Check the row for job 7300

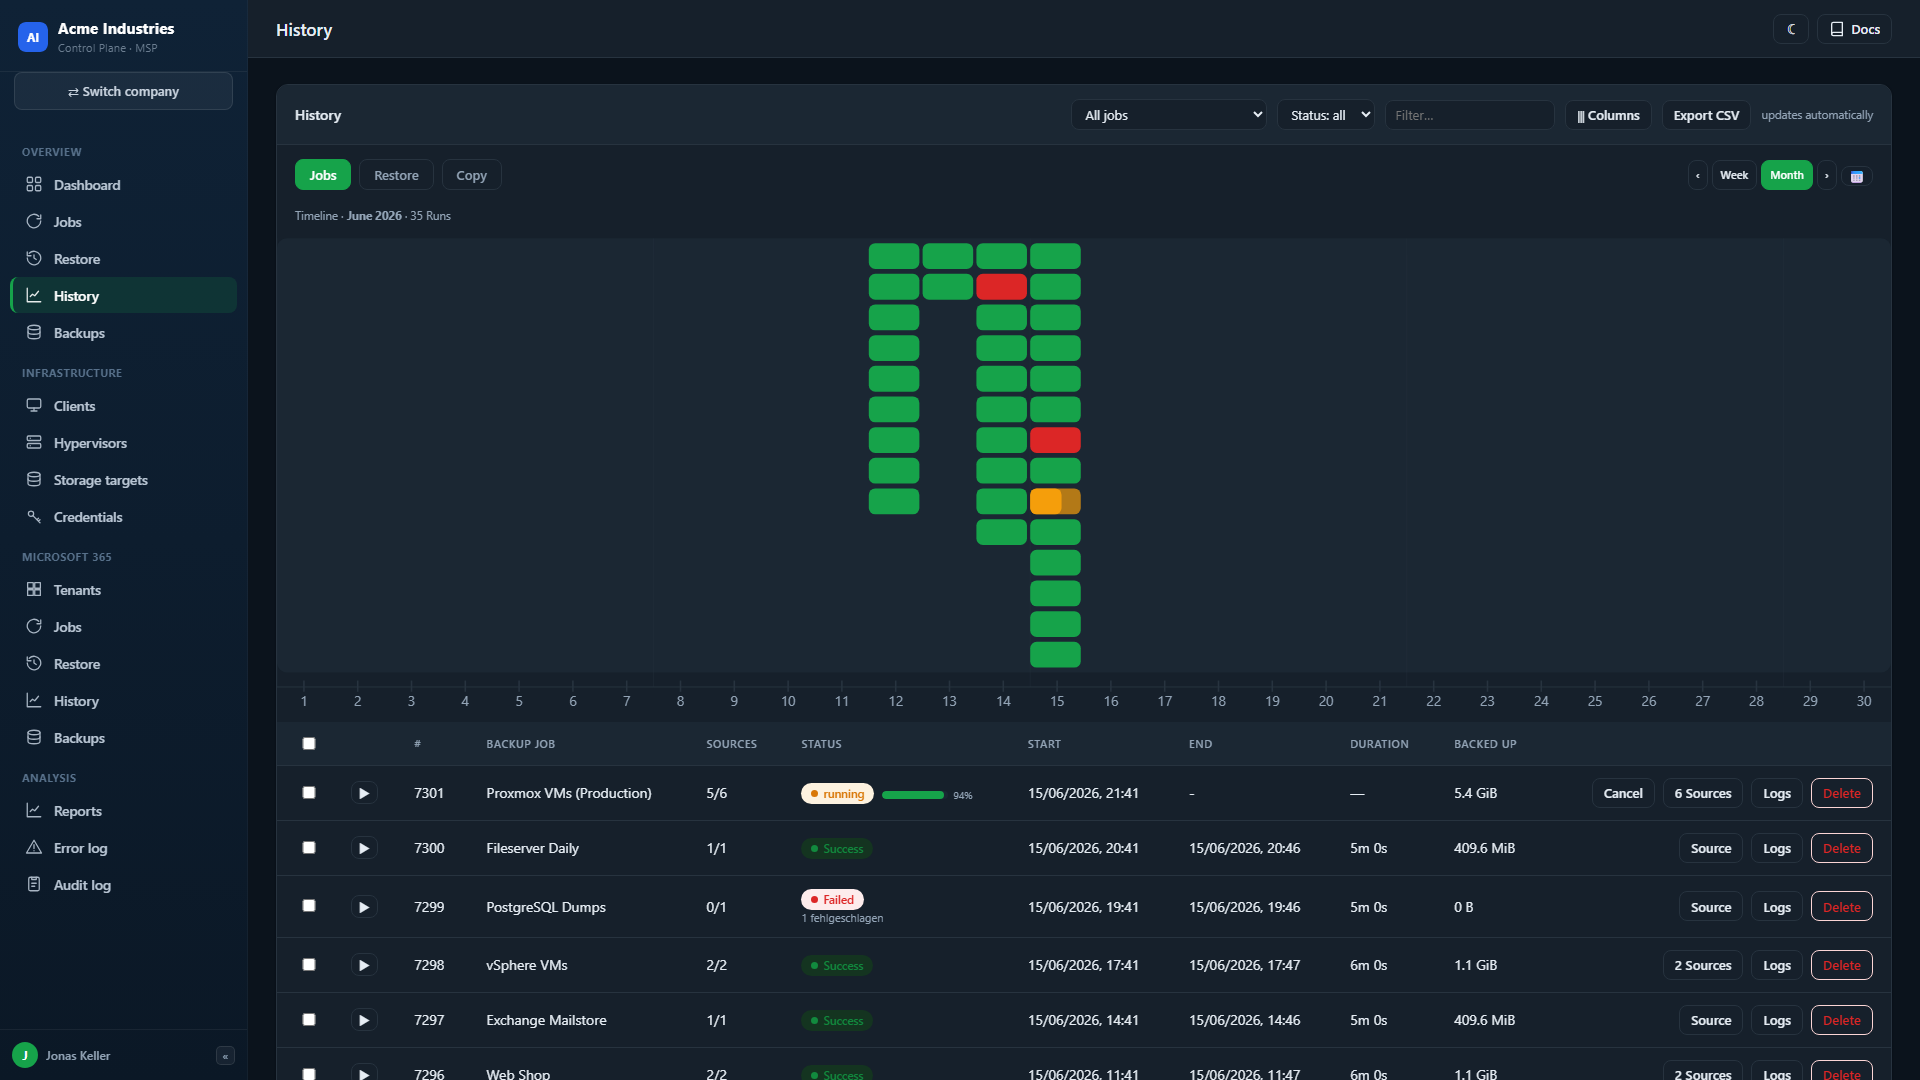coord(309,848)
